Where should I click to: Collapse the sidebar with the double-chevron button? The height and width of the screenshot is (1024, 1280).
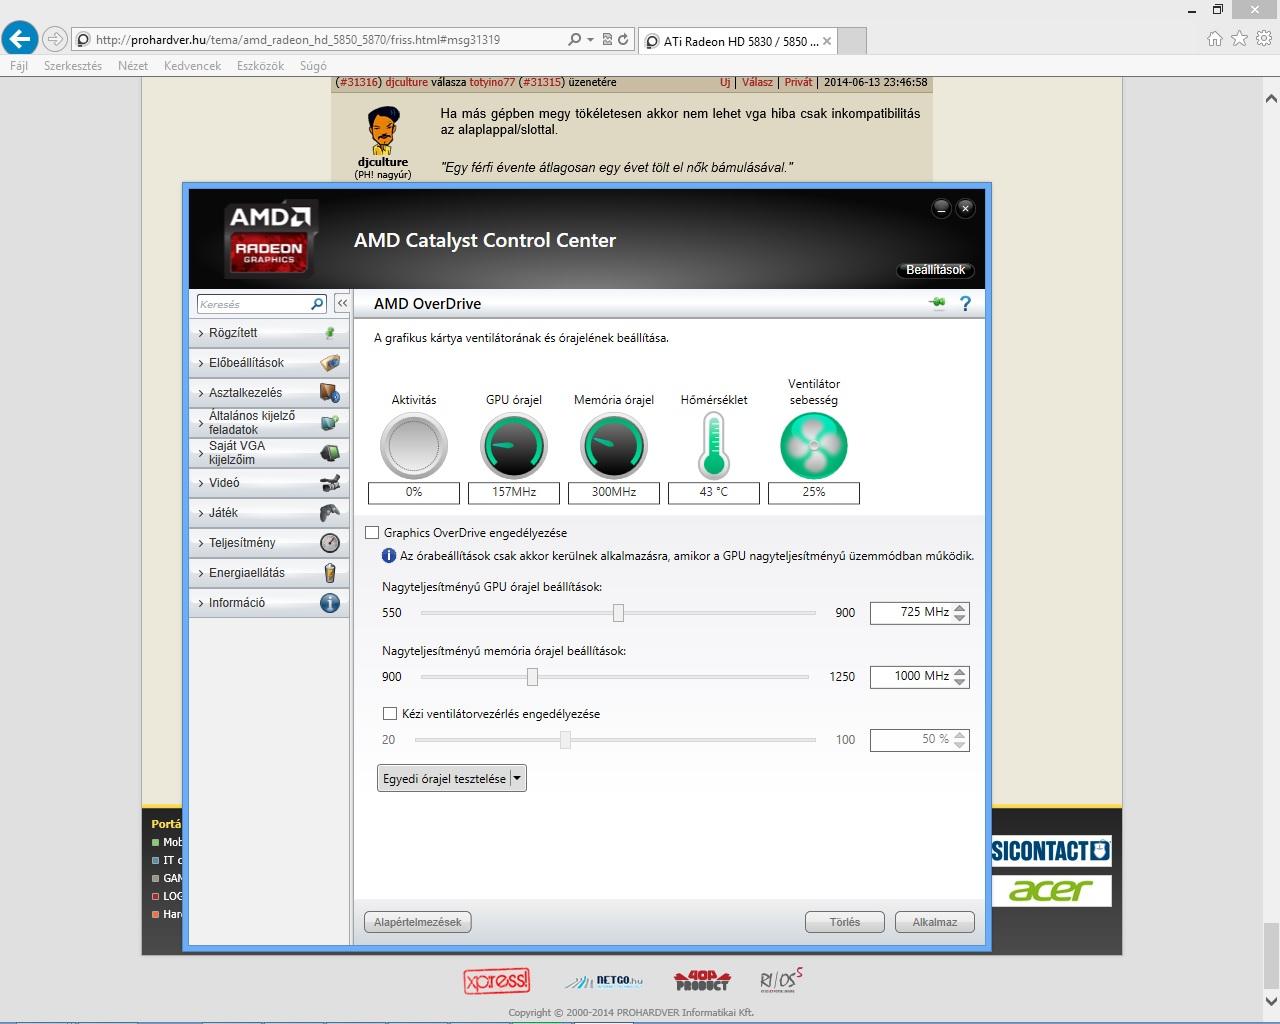(342, 303)
